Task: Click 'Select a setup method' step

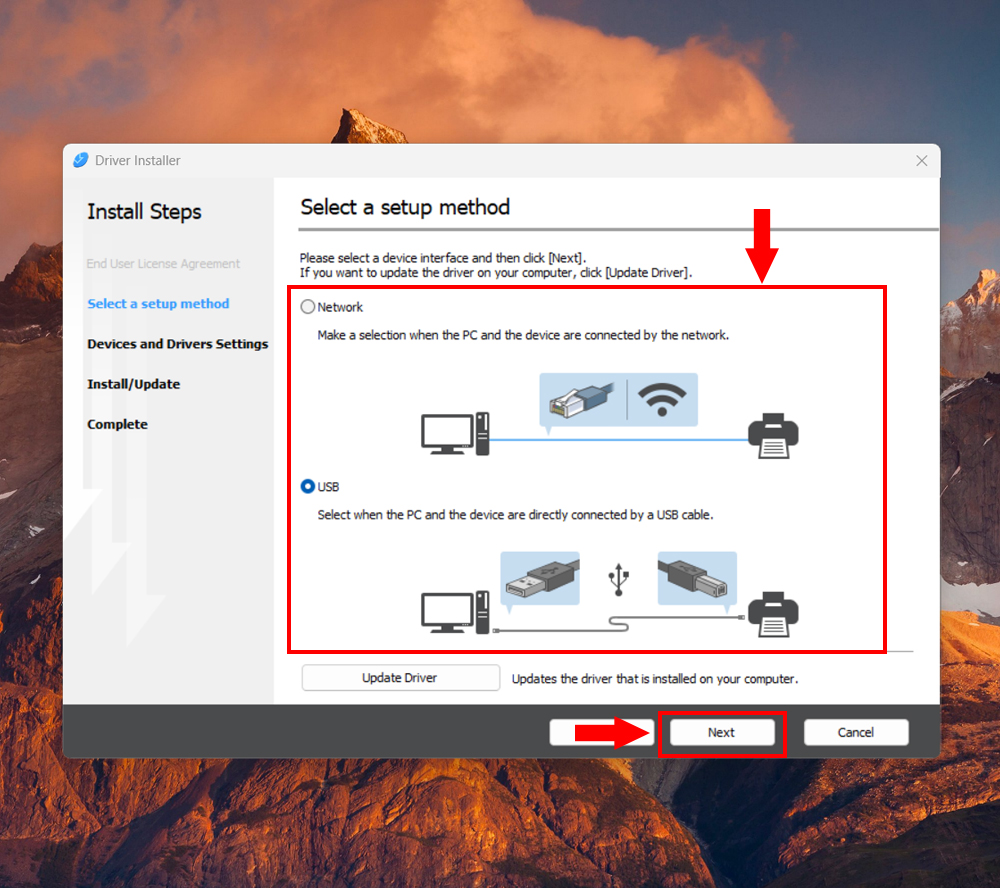Action: coord(158,304)
